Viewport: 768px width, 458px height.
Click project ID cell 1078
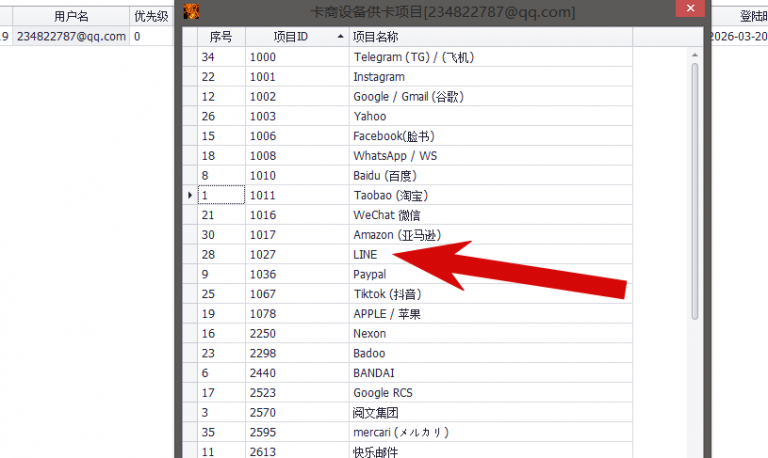pos(297,313)
